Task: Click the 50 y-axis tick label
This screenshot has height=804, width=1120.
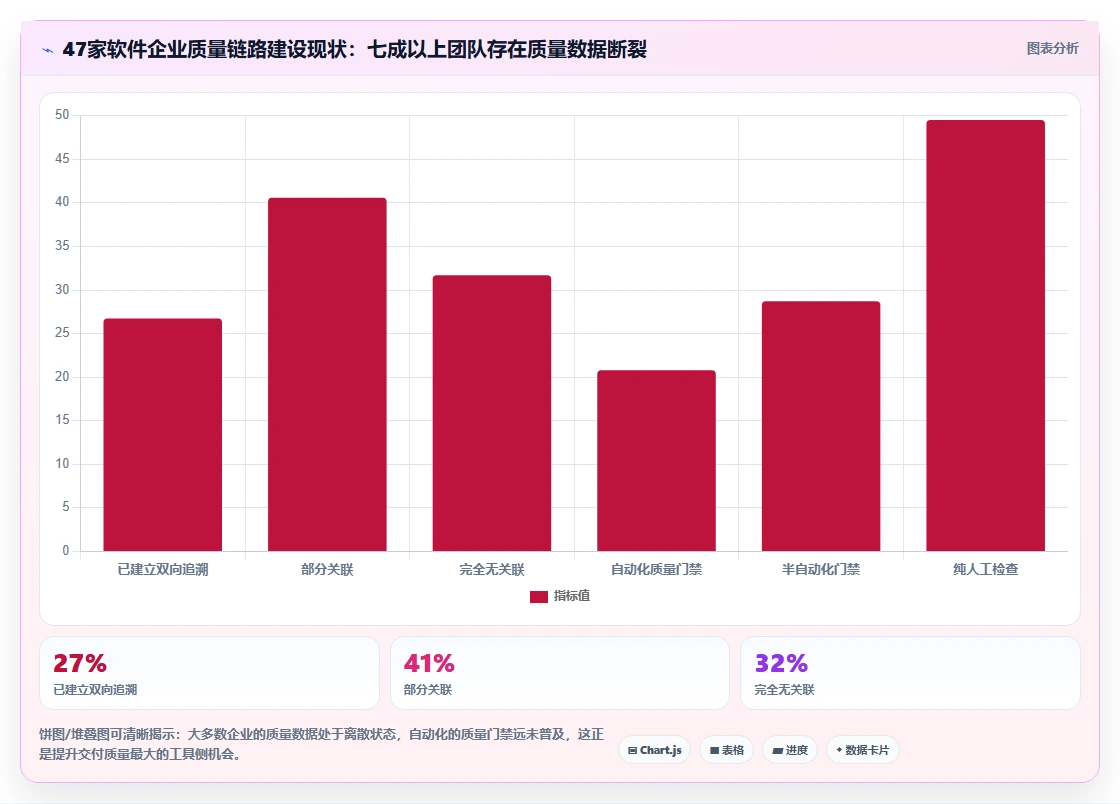Action: [62, 115]
